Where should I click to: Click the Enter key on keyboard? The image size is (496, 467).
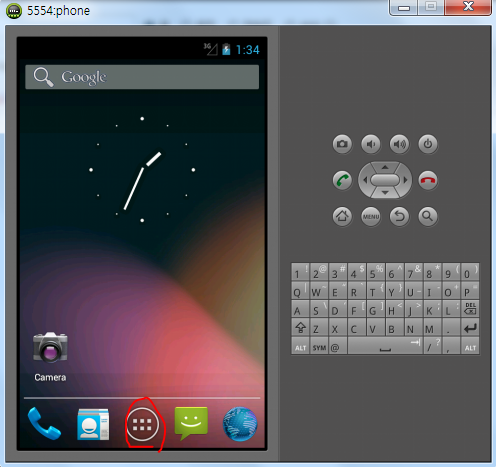click(x=470, y=327)
